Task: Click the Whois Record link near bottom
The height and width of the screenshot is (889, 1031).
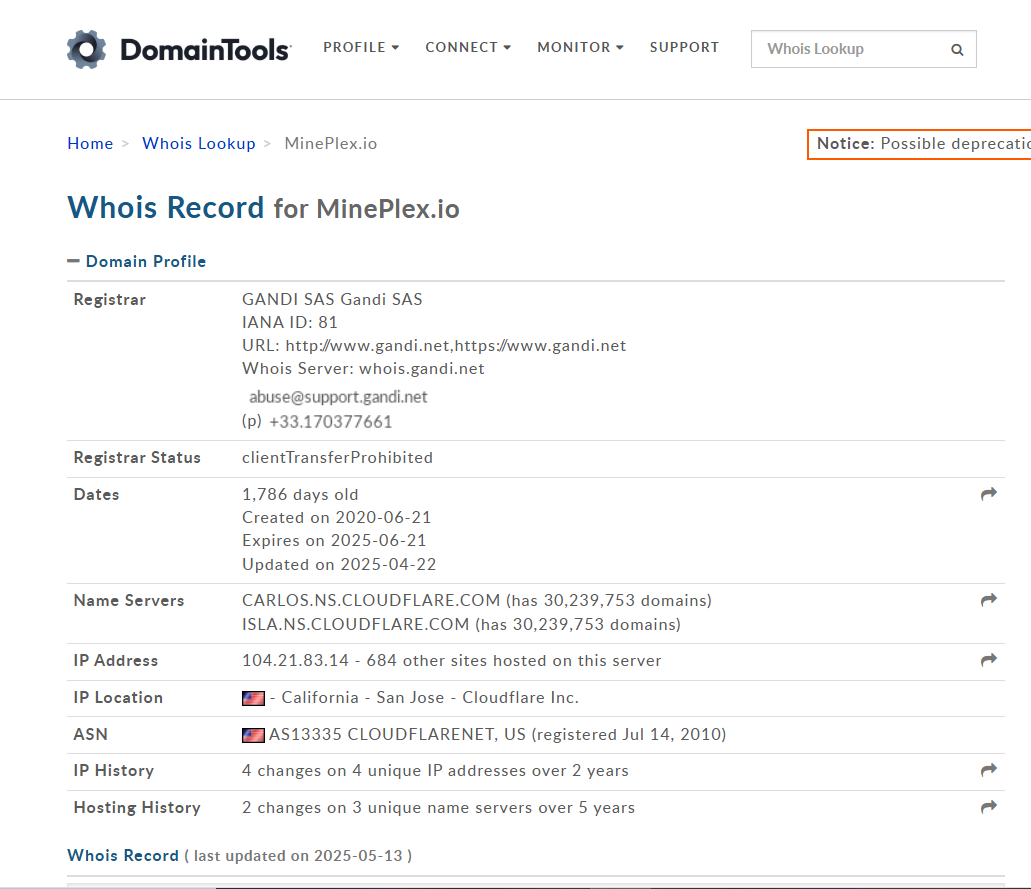Action: pos(123,855)
